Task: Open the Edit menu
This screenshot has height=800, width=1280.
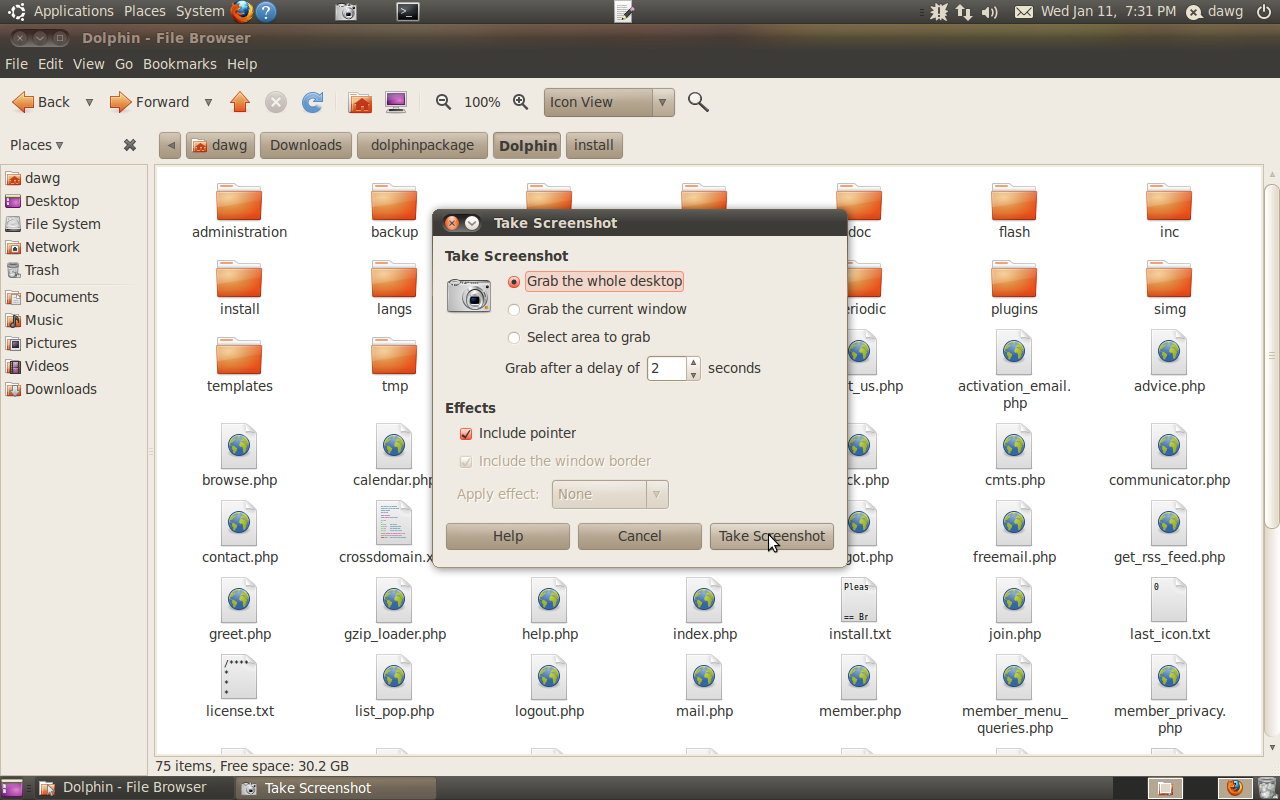Action: (50, 64)
